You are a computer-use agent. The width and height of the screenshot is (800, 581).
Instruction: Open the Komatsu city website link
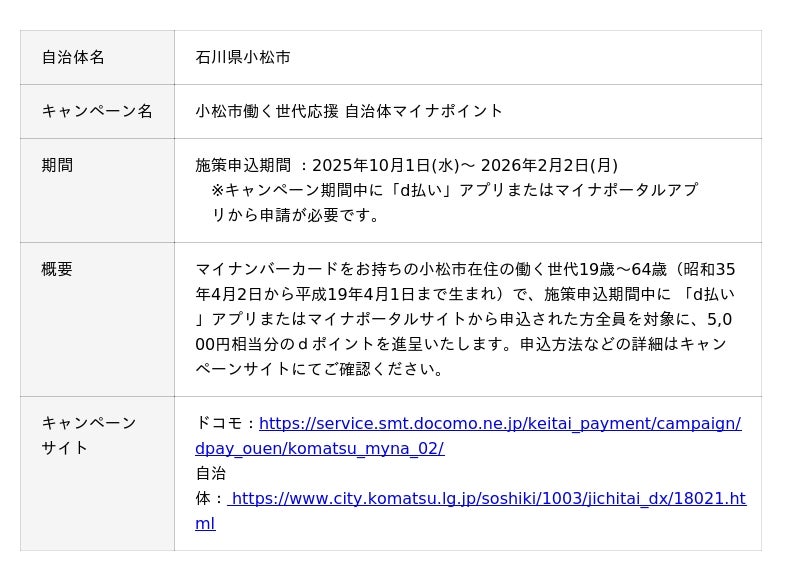(488, 498)
